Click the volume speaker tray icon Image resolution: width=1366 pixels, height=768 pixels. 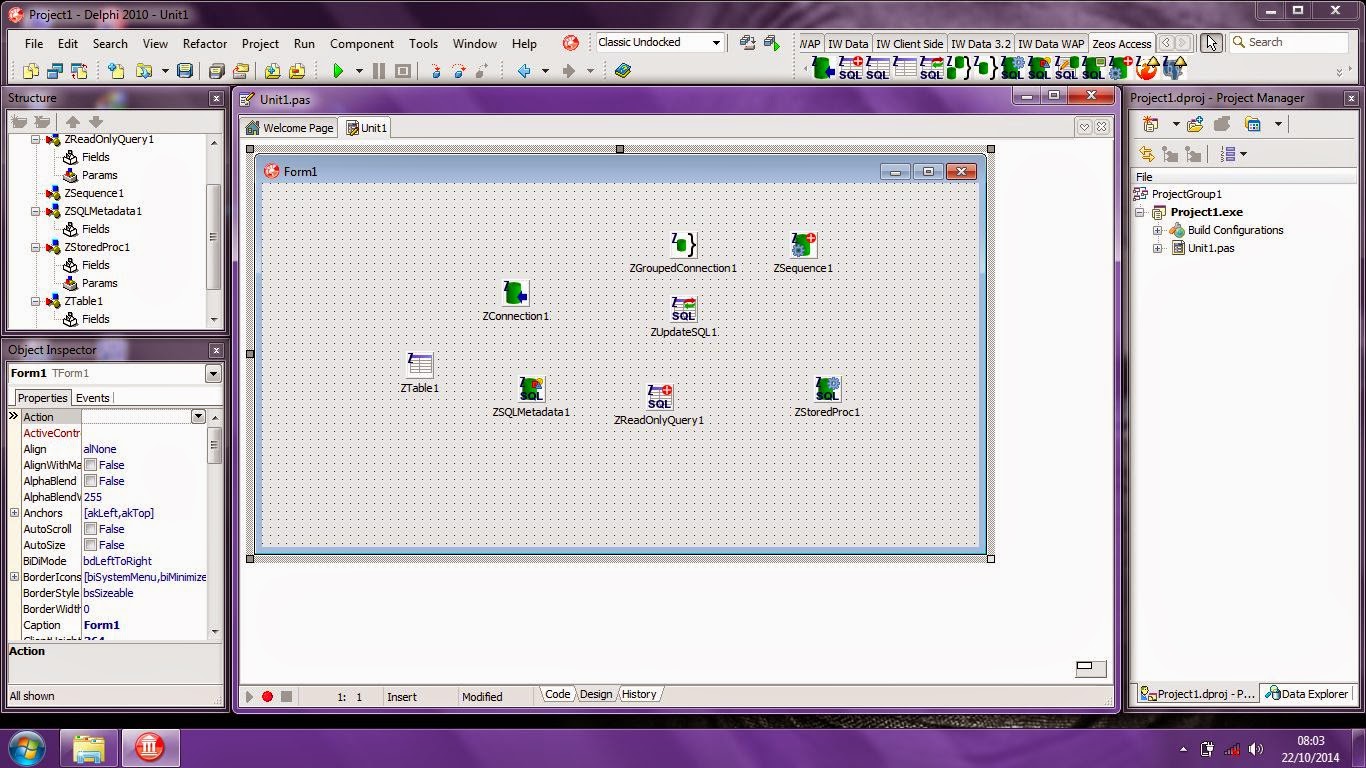[x=1257, y=749]
